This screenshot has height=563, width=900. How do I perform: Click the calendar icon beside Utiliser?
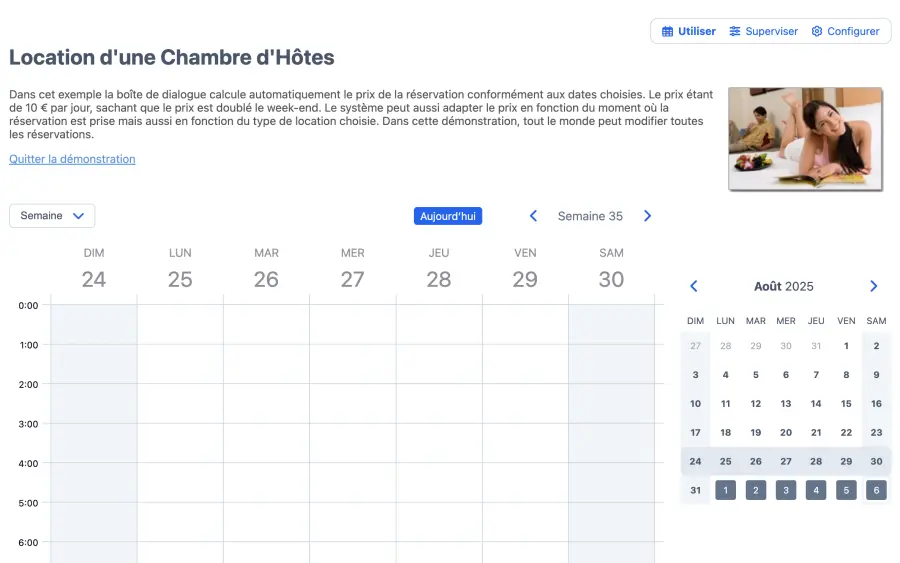(668, 31)
